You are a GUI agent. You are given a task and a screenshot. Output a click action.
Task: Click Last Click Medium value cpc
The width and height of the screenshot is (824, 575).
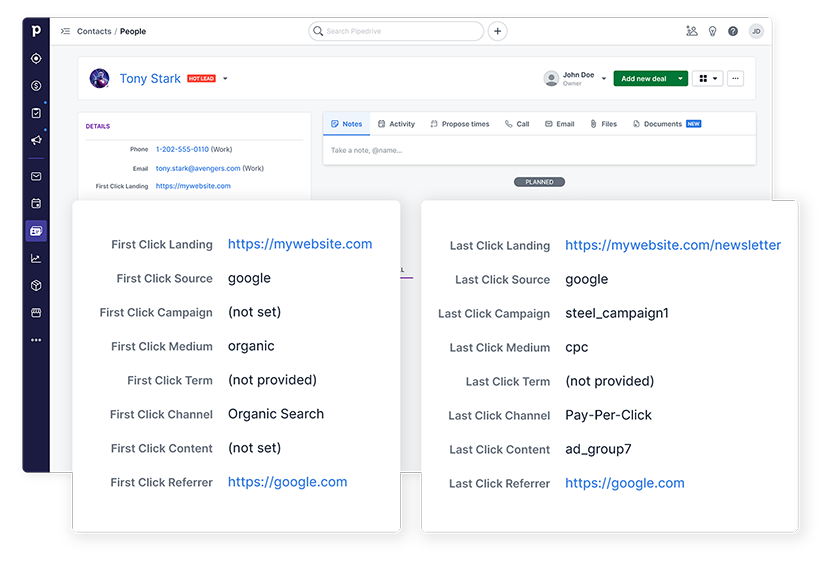576,347
